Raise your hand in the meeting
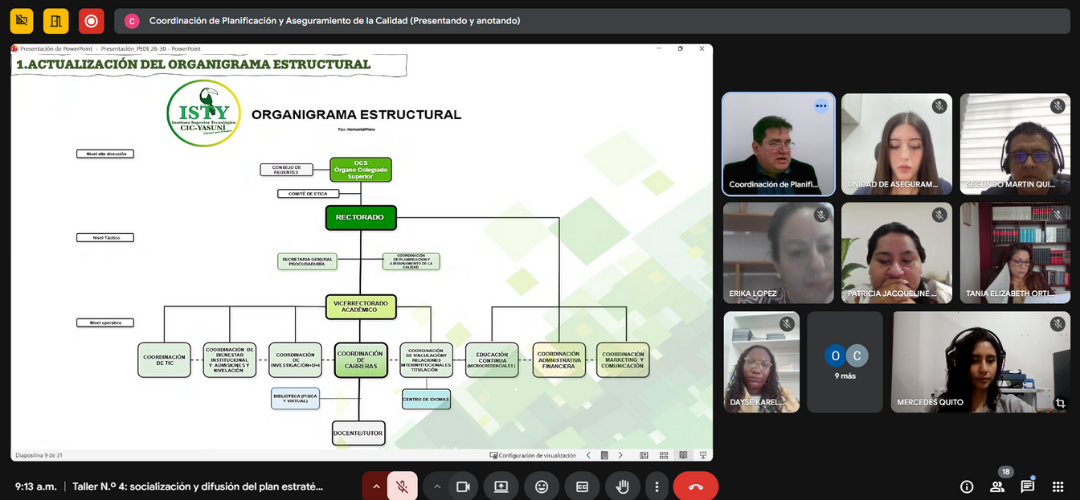Image resolution: width=1080 pixels, height=500 pixels. [x=622, y=486]
